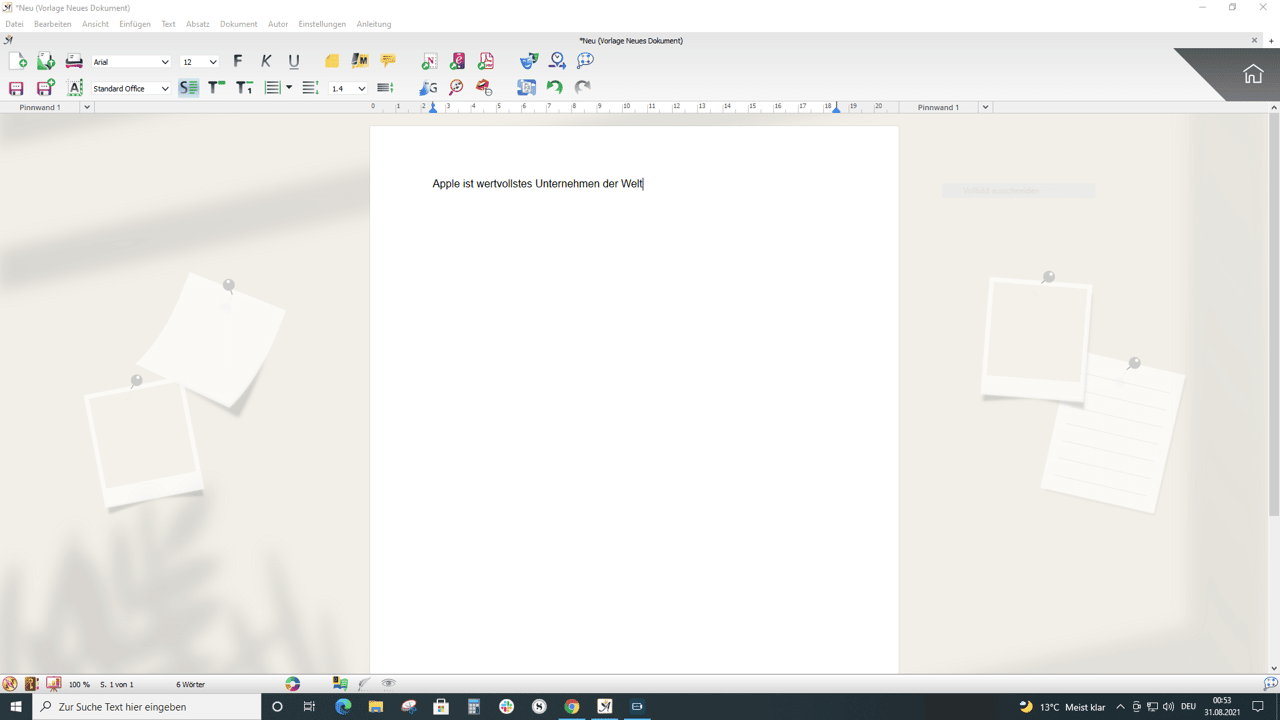Open the theater masks character icon
This screenshot has width=1280, height=720.
[x=528, y=61]
